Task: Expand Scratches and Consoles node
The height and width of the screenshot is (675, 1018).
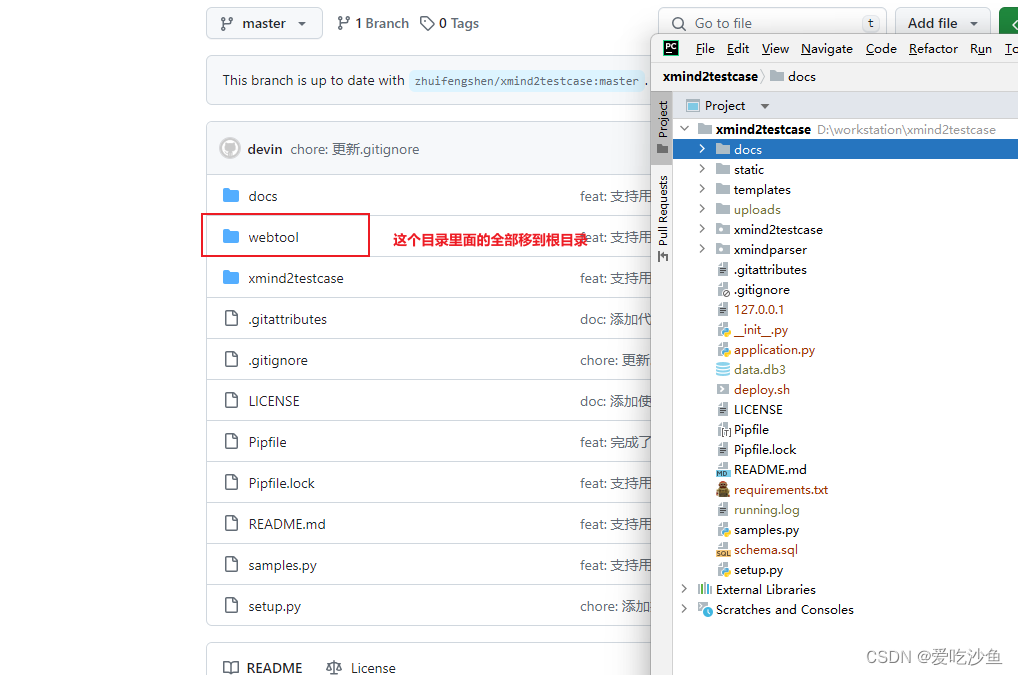Action: click(684, 609)
